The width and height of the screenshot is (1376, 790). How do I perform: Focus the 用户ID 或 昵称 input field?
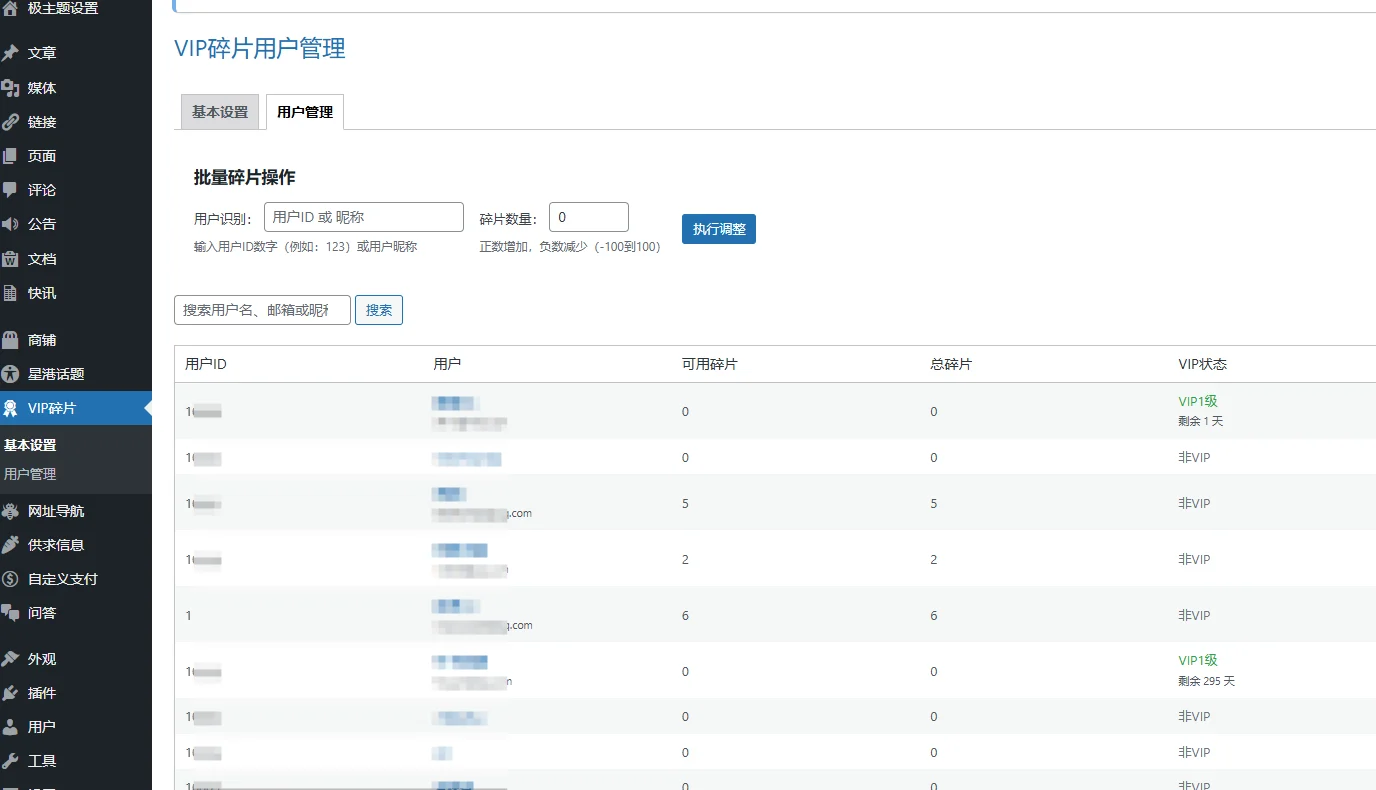[x=364, y=217]
